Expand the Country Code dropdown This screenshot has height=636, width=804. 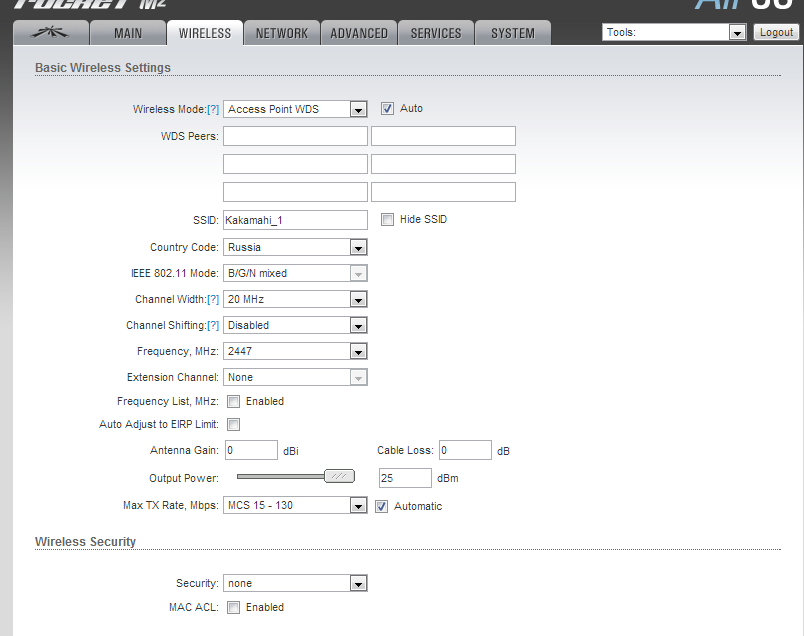pos(295,247)
